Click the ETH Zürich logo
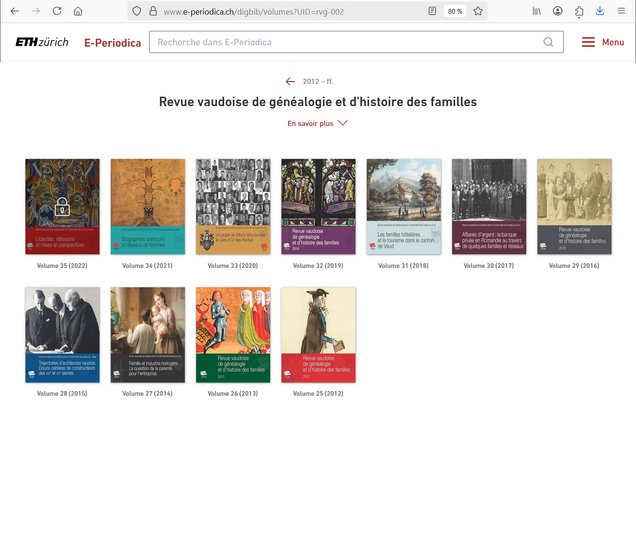 click(x=42, y=42)
